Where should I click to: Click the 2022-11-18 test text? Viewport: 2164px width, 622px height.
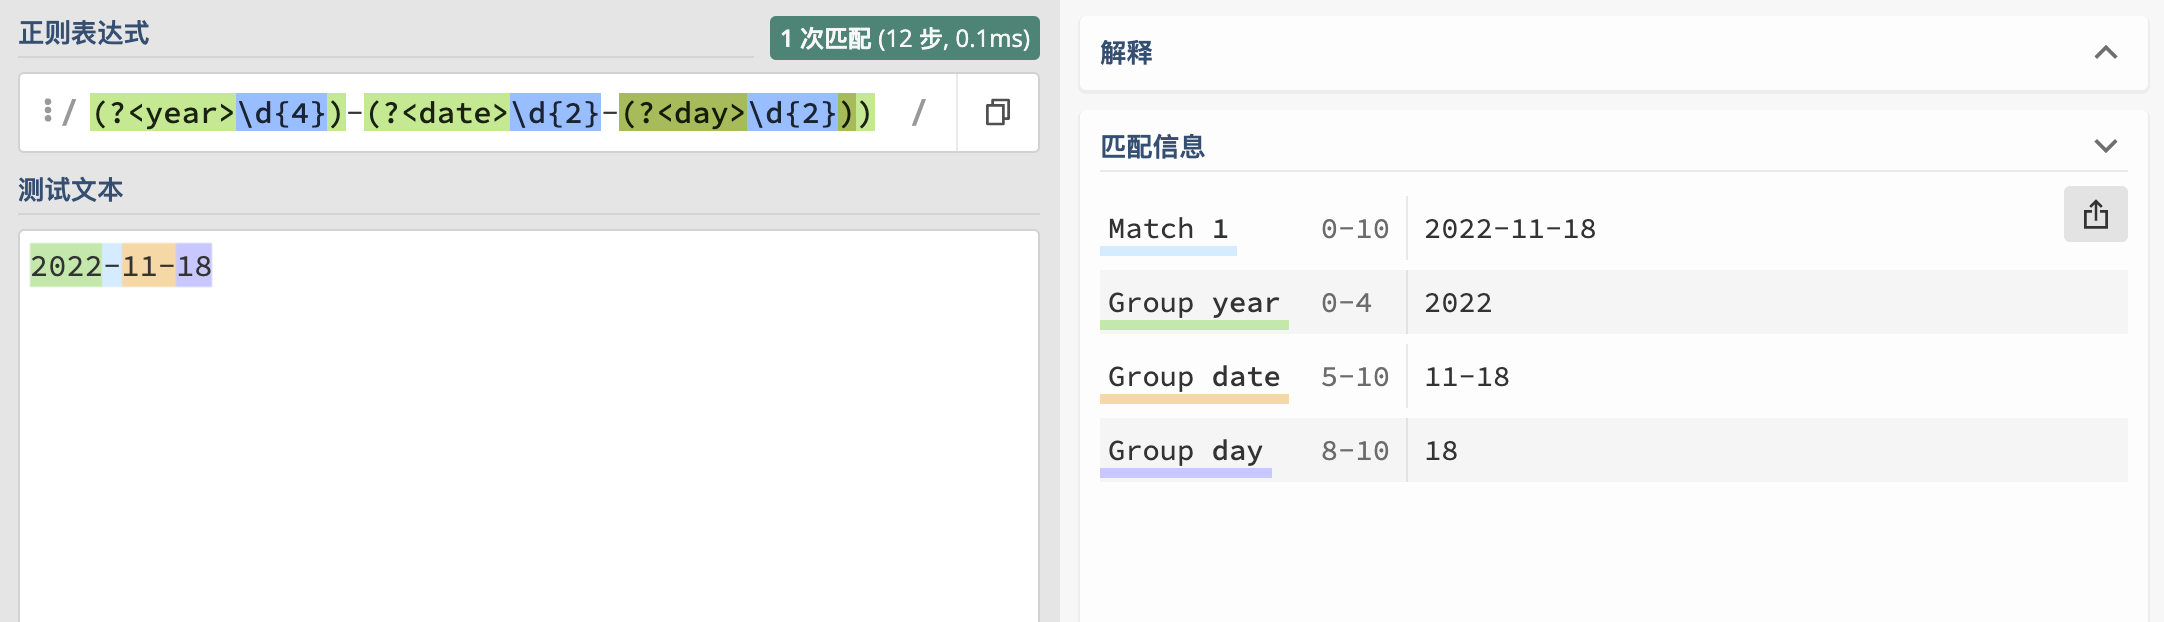(121, 266)
